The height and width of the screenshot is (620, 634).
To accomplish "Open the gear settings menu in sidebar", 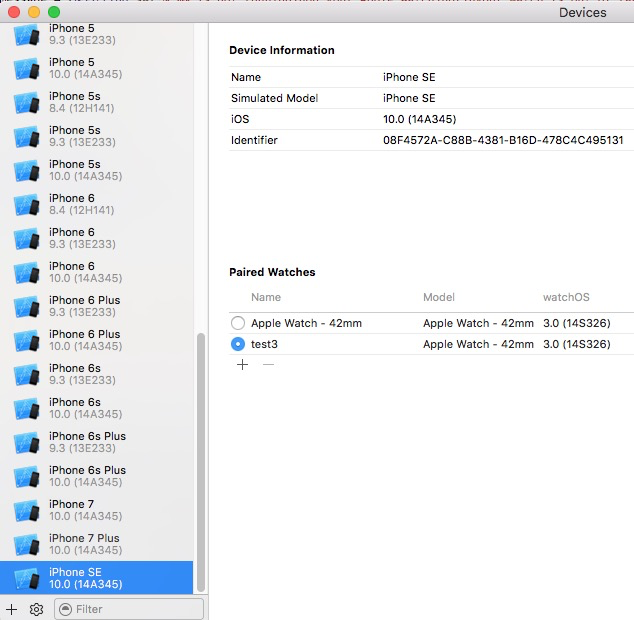I will 36,609.
